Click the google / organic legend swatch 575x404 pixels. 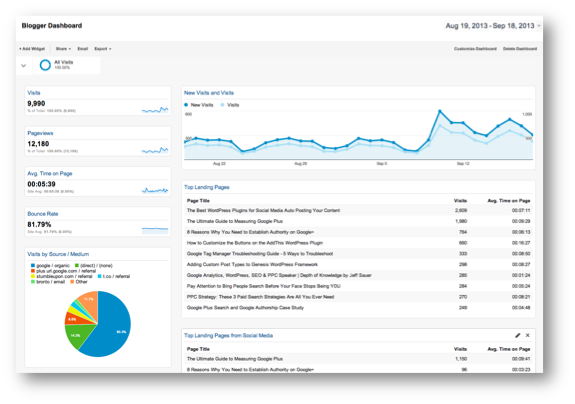(33, 265)
